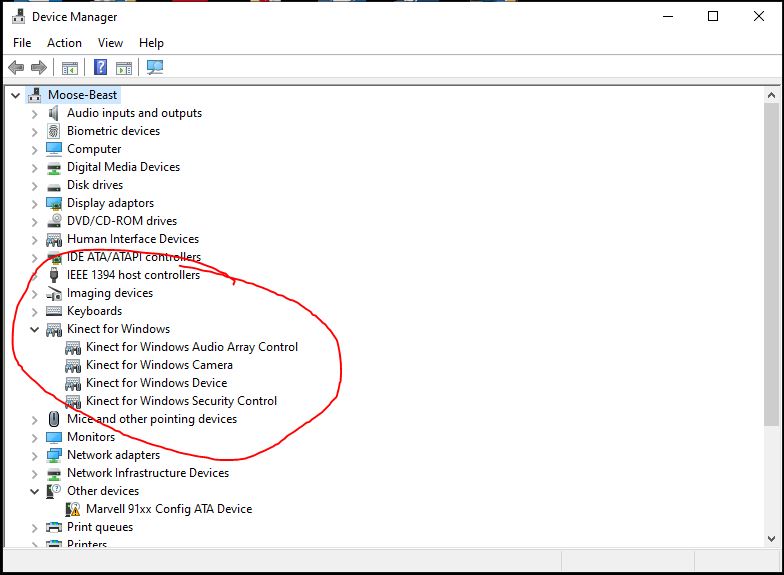Click the Biometric devices fingerprint icon
784x575 pixels.
54,131
